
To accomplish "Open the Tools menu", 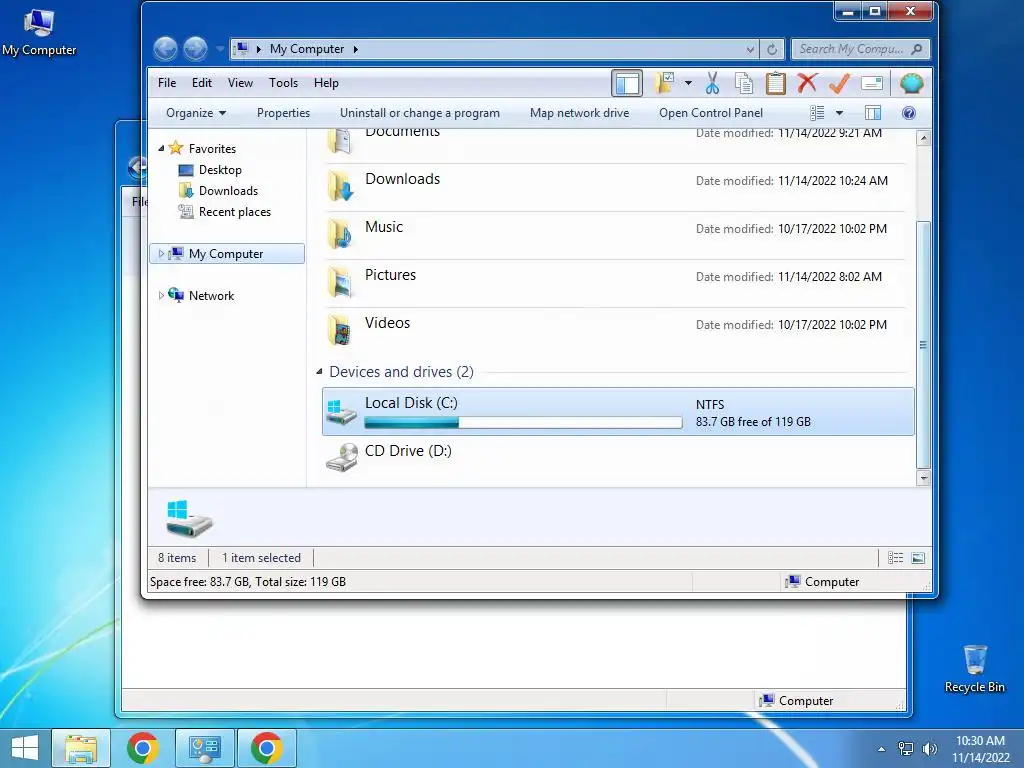I will click(x=283, y=83).
